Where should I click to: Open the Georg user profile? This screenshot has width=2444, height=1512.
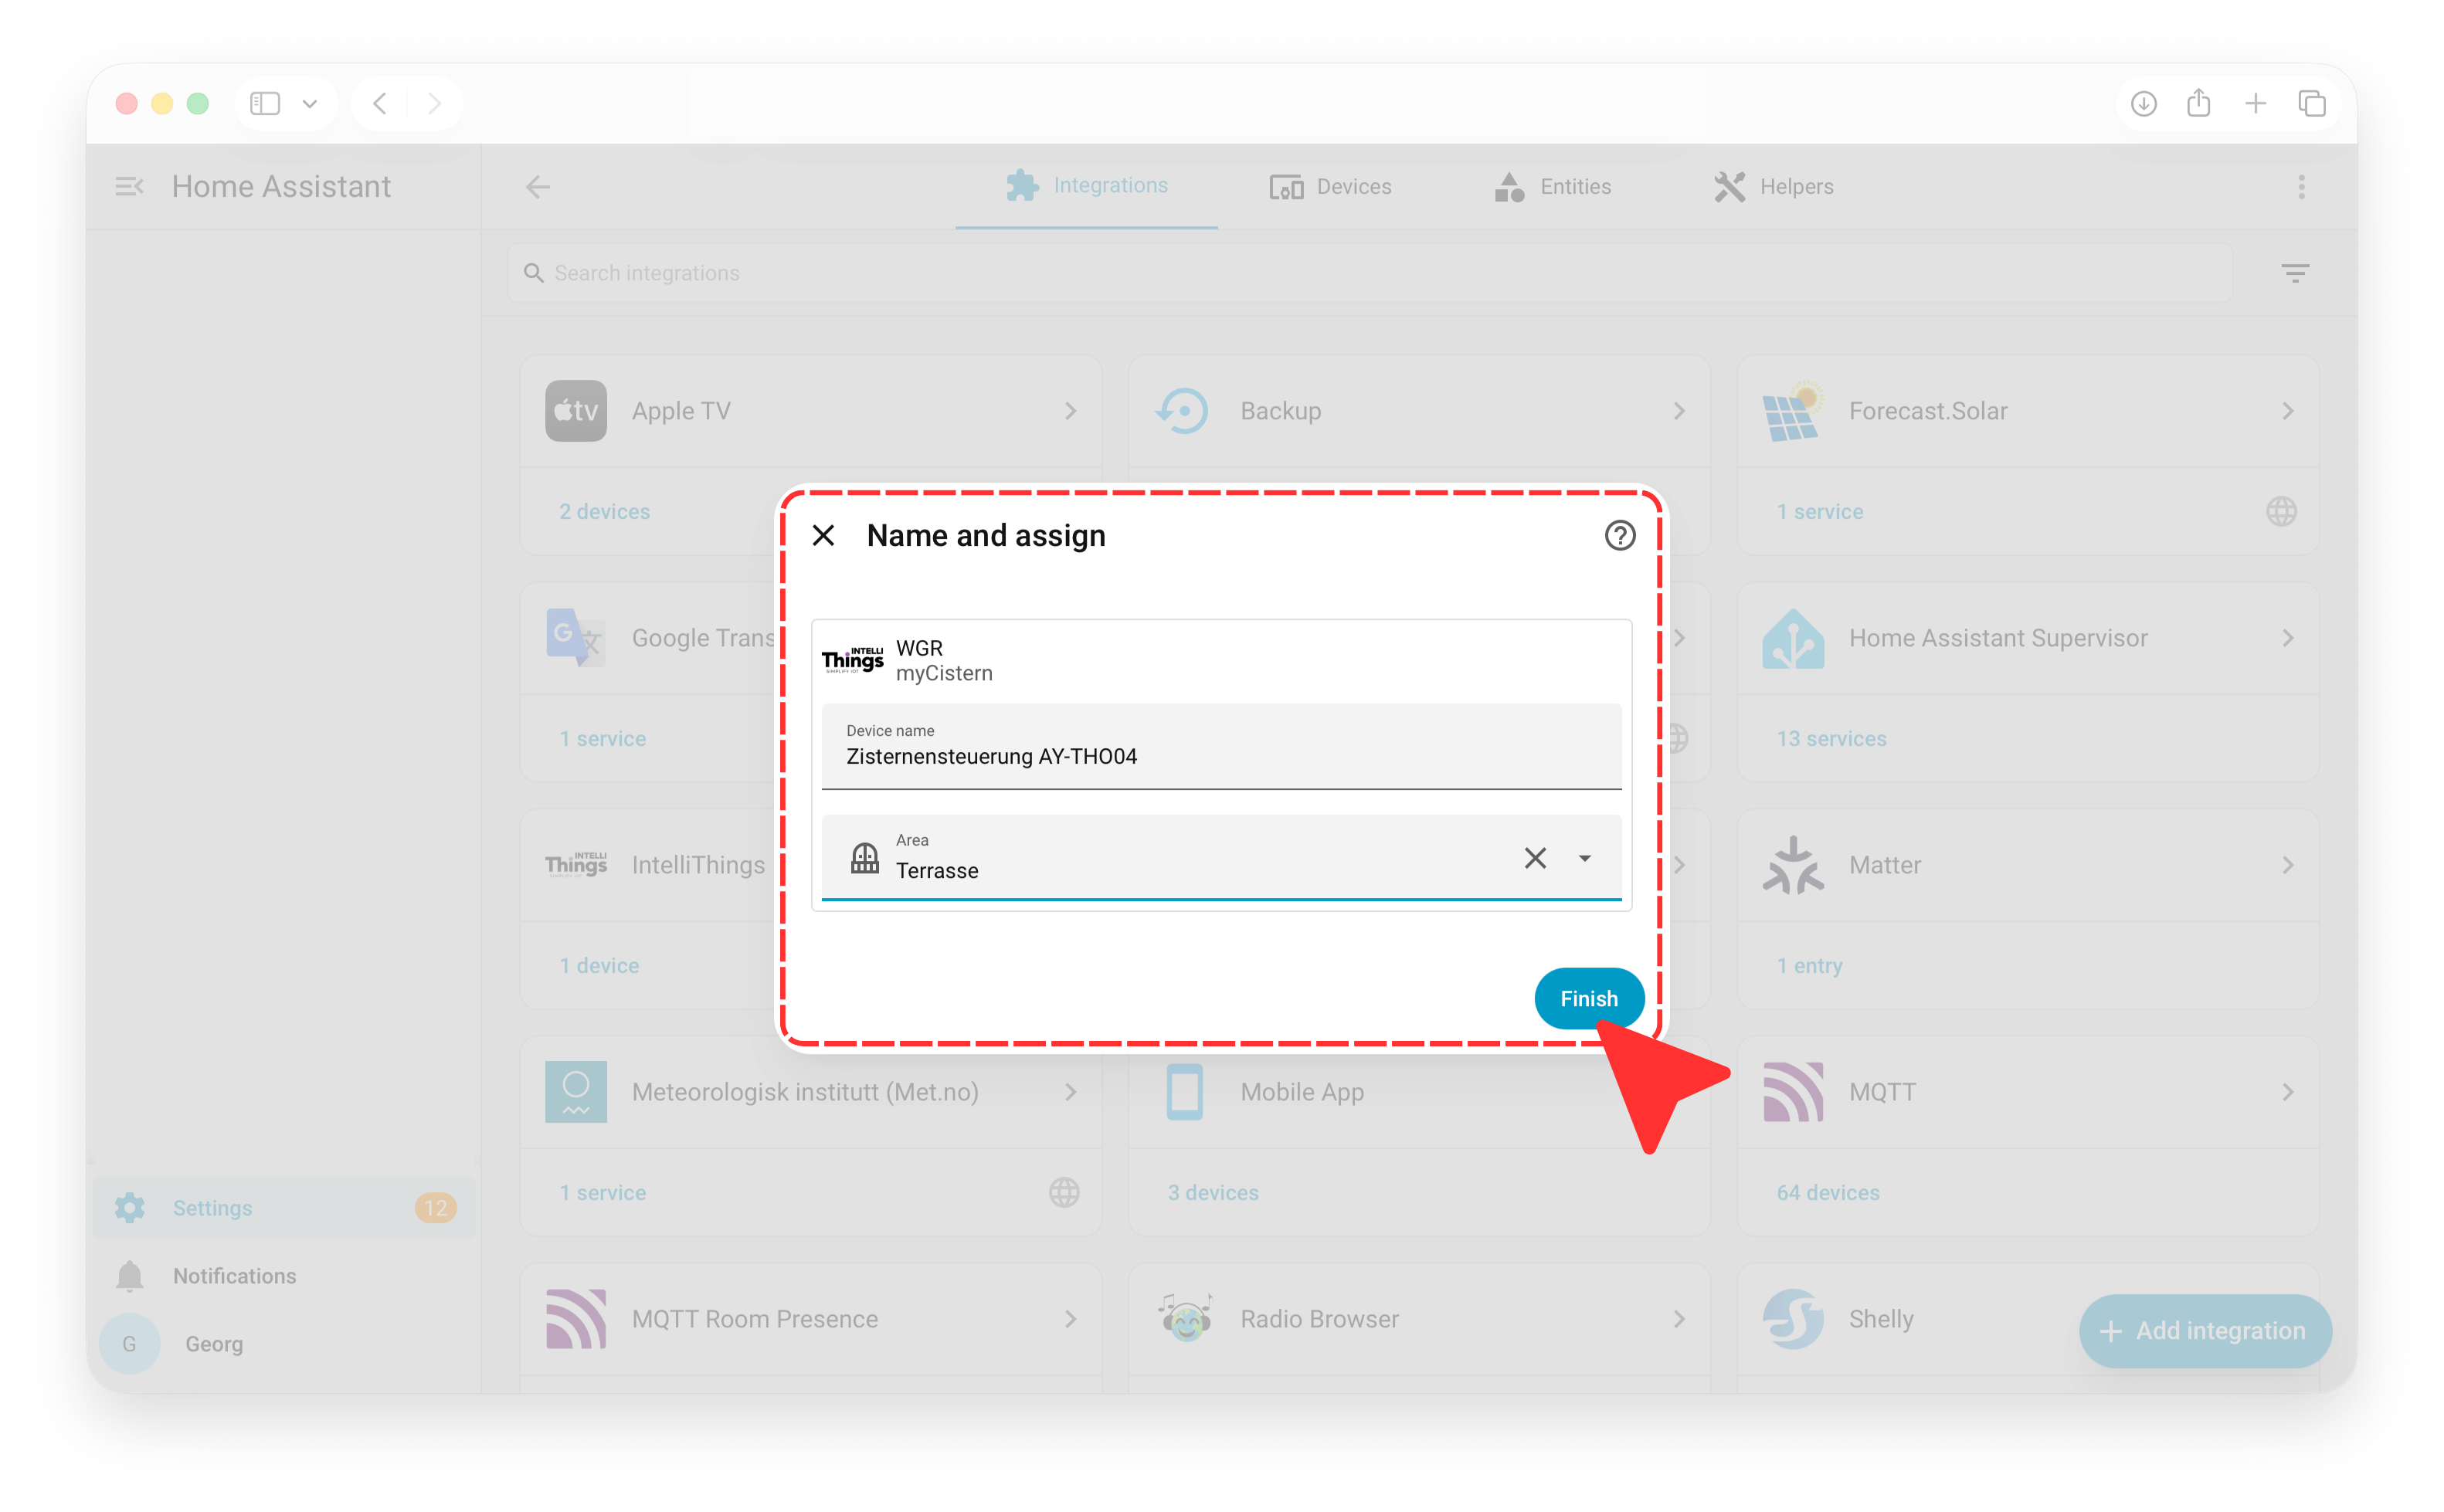tap(284, 1344)
